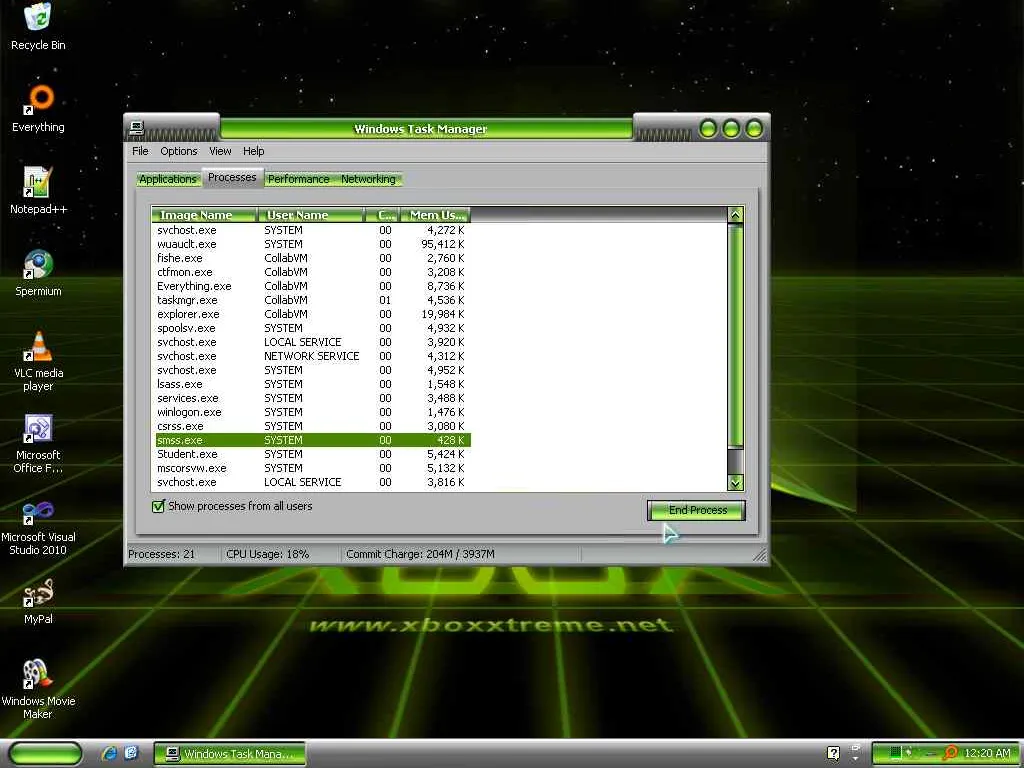
Task: Sort by the Mem Usage column header
Action: pyautogui.click(x=436, y=215)
